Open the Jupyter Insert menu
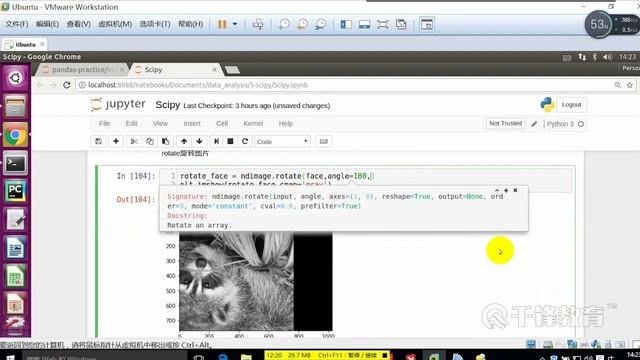 (x=192, y=123)
